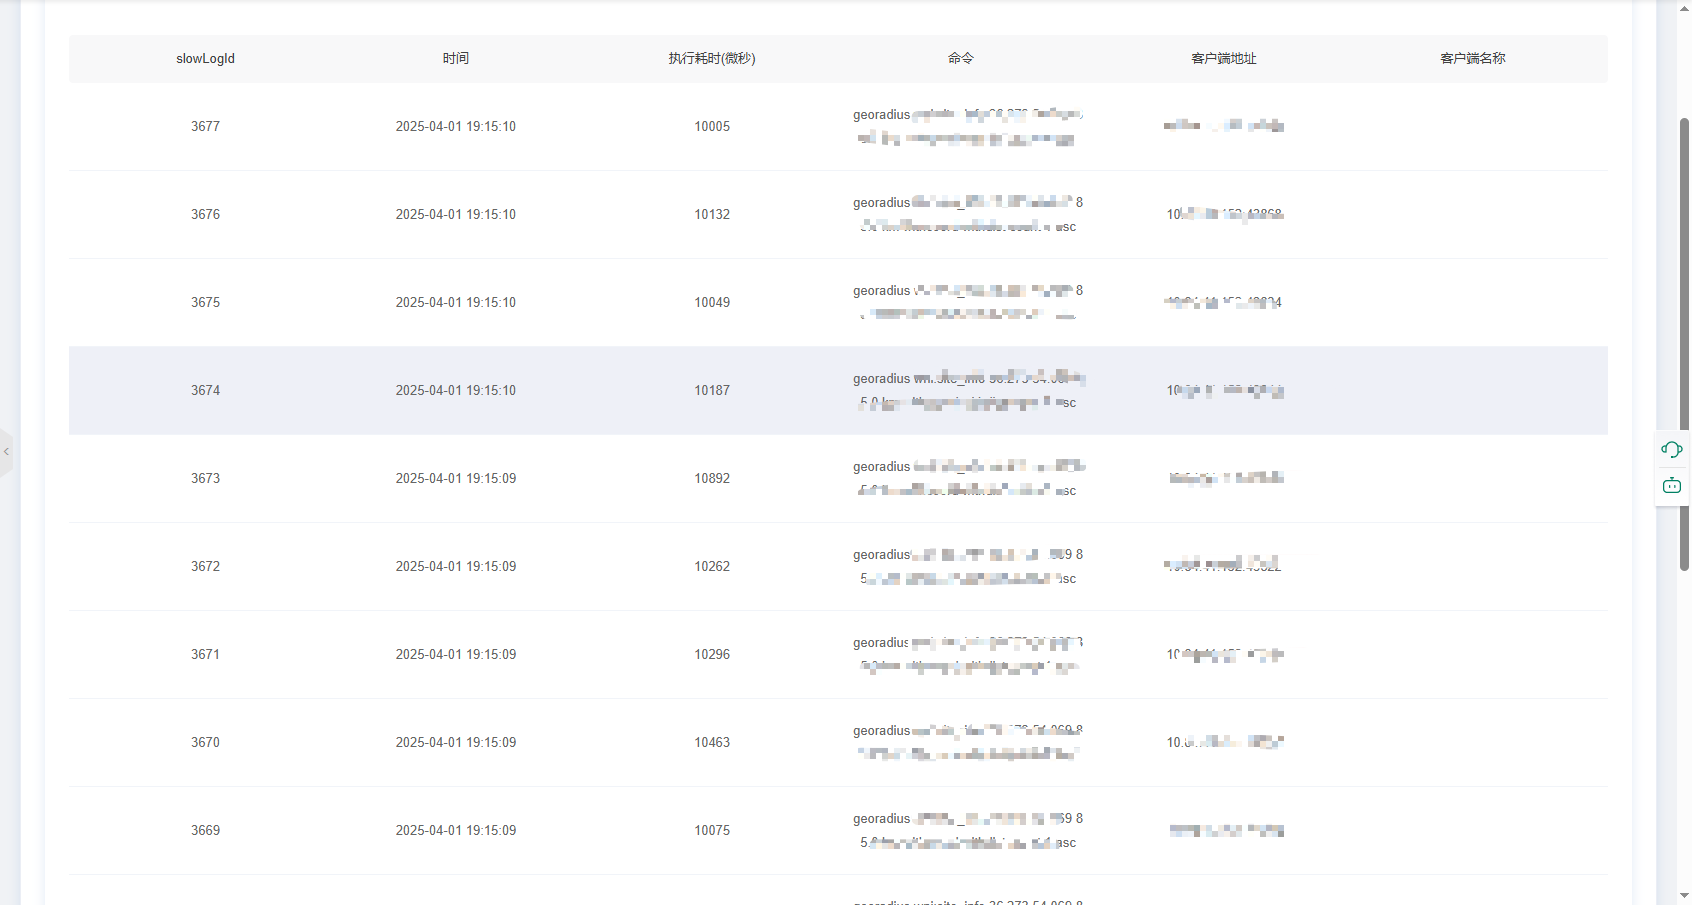Click the client address in row 3675

coord(1224,303)
